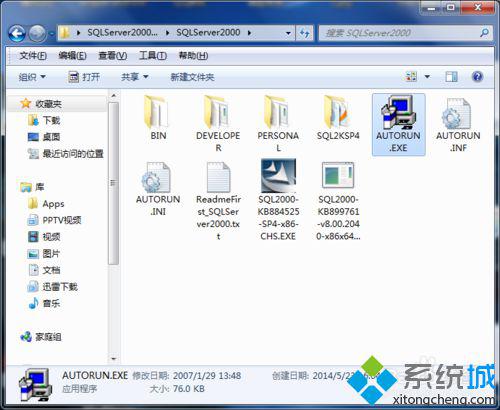Click AUTORUN.EXE icon in details pane
The height and width of the screenshot is (410, 500).
point(36,385)
